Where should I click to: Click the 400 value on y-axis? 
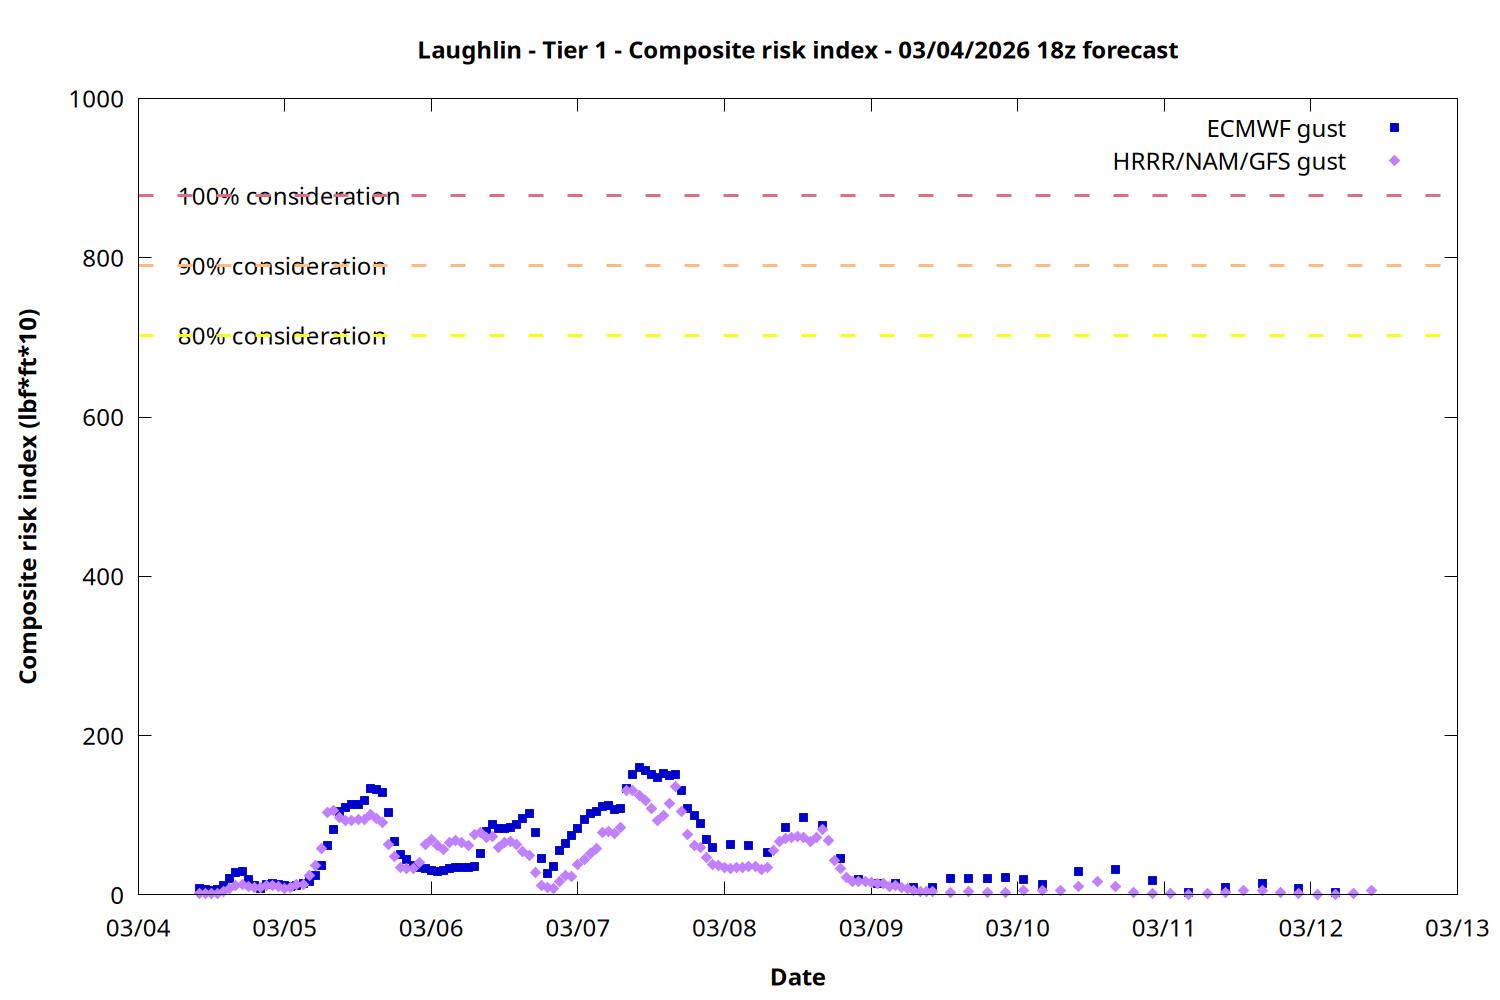click(103, 577)
